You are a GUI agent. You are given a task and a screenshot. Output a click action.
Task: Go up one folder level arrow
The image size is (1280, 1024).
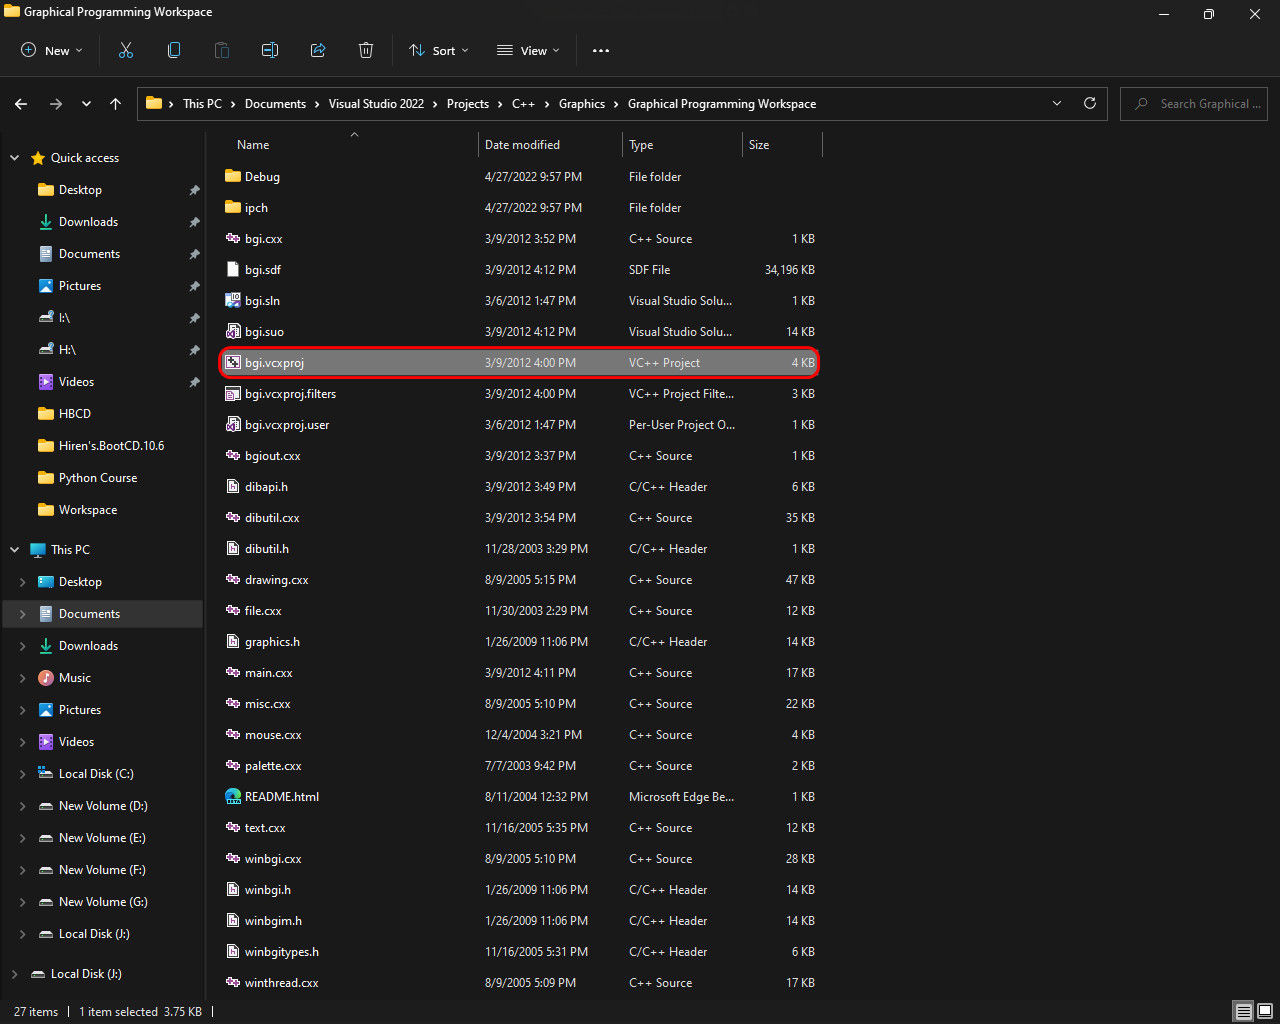(116, 104)
